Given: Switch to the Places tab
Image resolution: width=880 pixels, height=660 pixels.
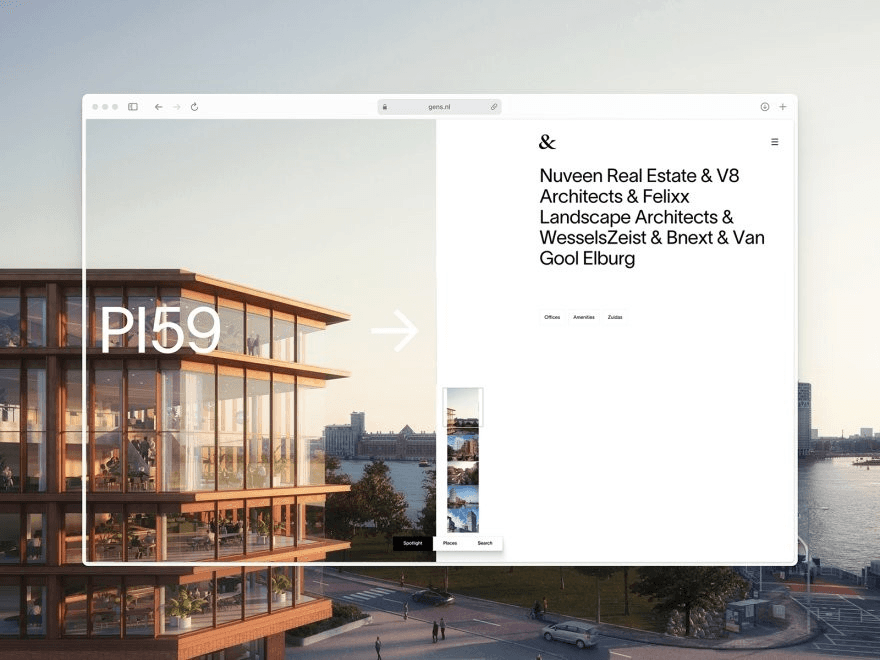Looking at the screenshot, I should [x=450, y=543].
